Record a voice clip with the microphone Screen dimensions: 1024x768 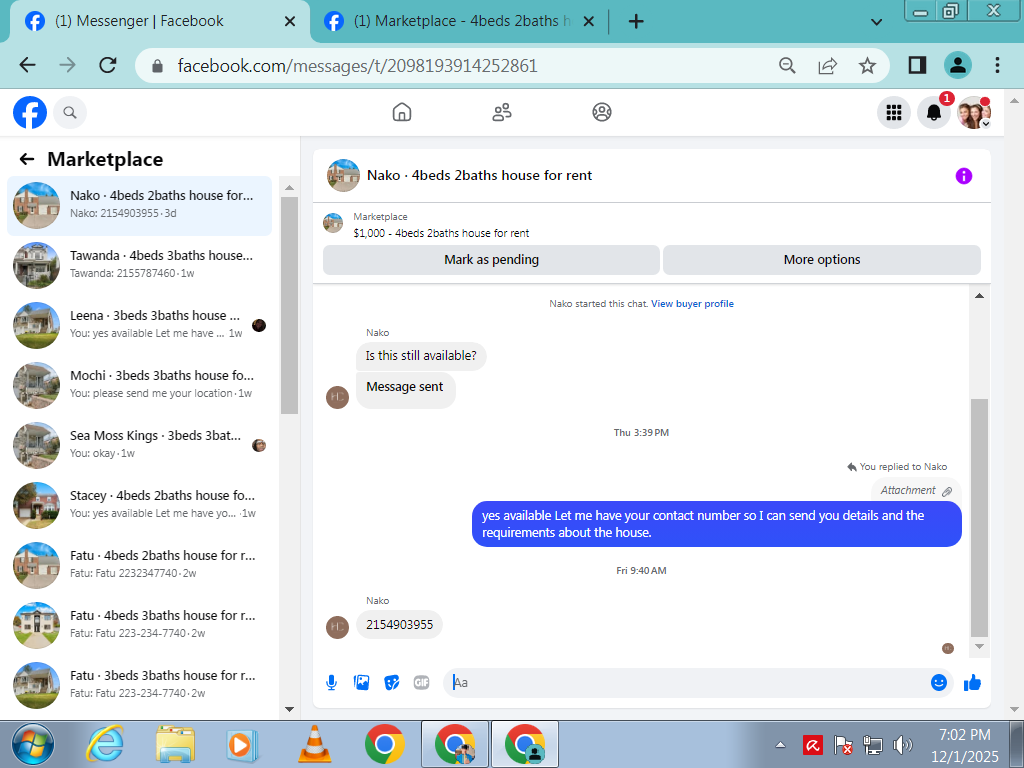(331, 682)
